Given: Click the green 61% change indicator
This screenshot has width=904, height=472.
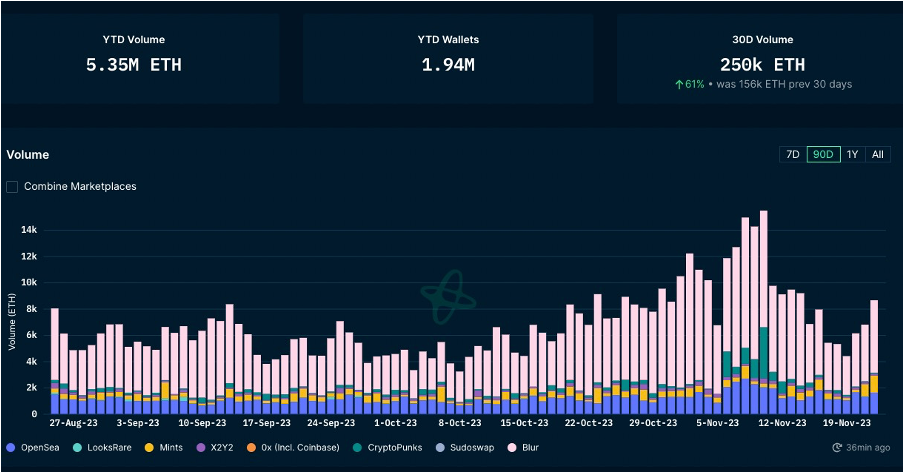Looking at the screenshot, I should point(691,84).
